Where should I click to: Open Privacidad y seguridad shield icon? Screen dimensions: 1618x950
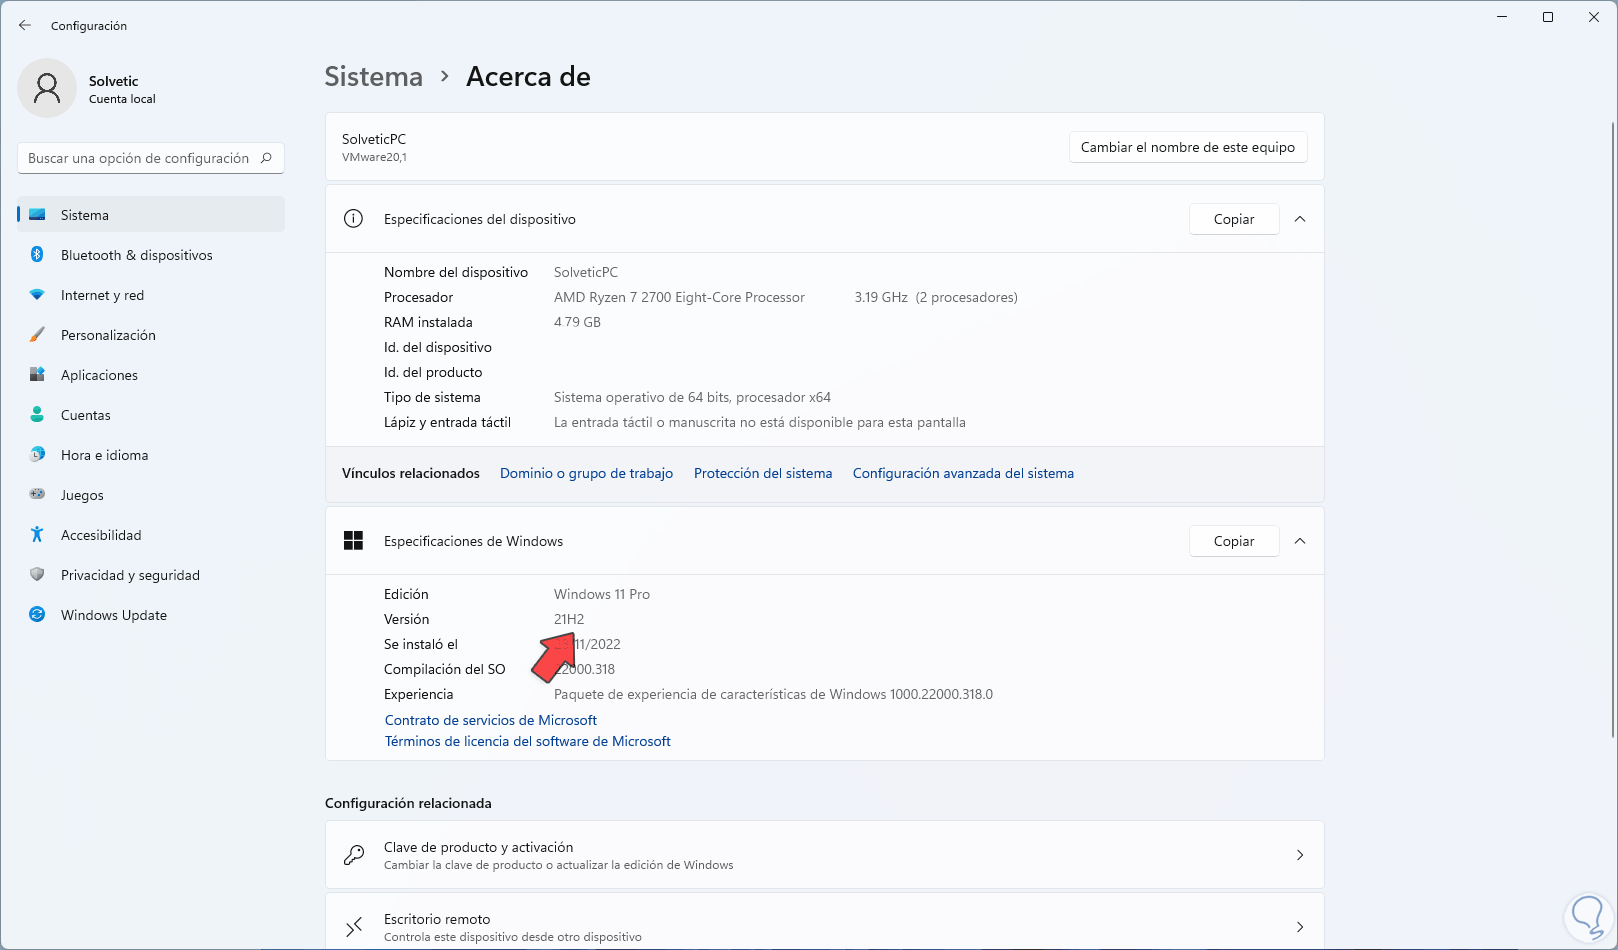[37, 575]
